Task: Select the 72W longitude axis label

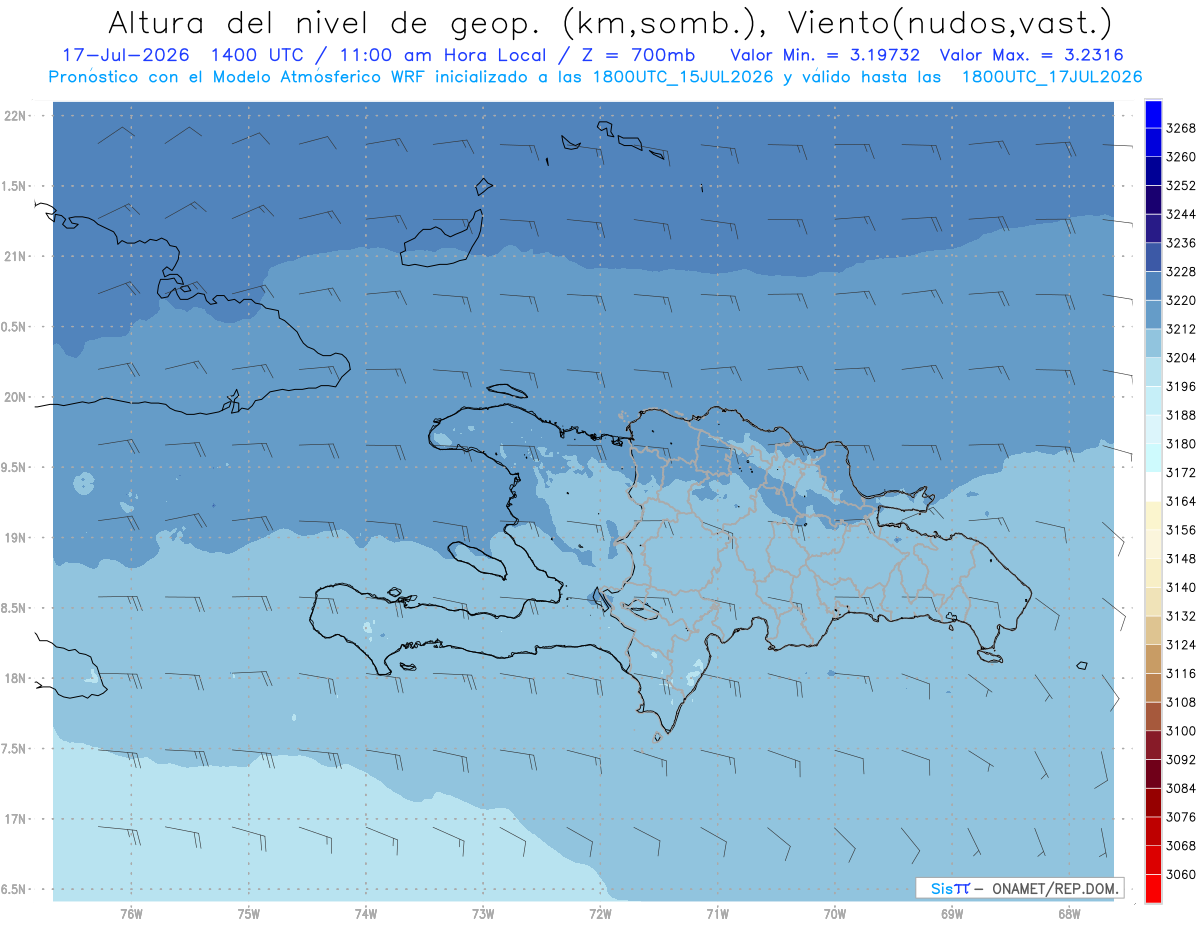Action: click(600, 914)
